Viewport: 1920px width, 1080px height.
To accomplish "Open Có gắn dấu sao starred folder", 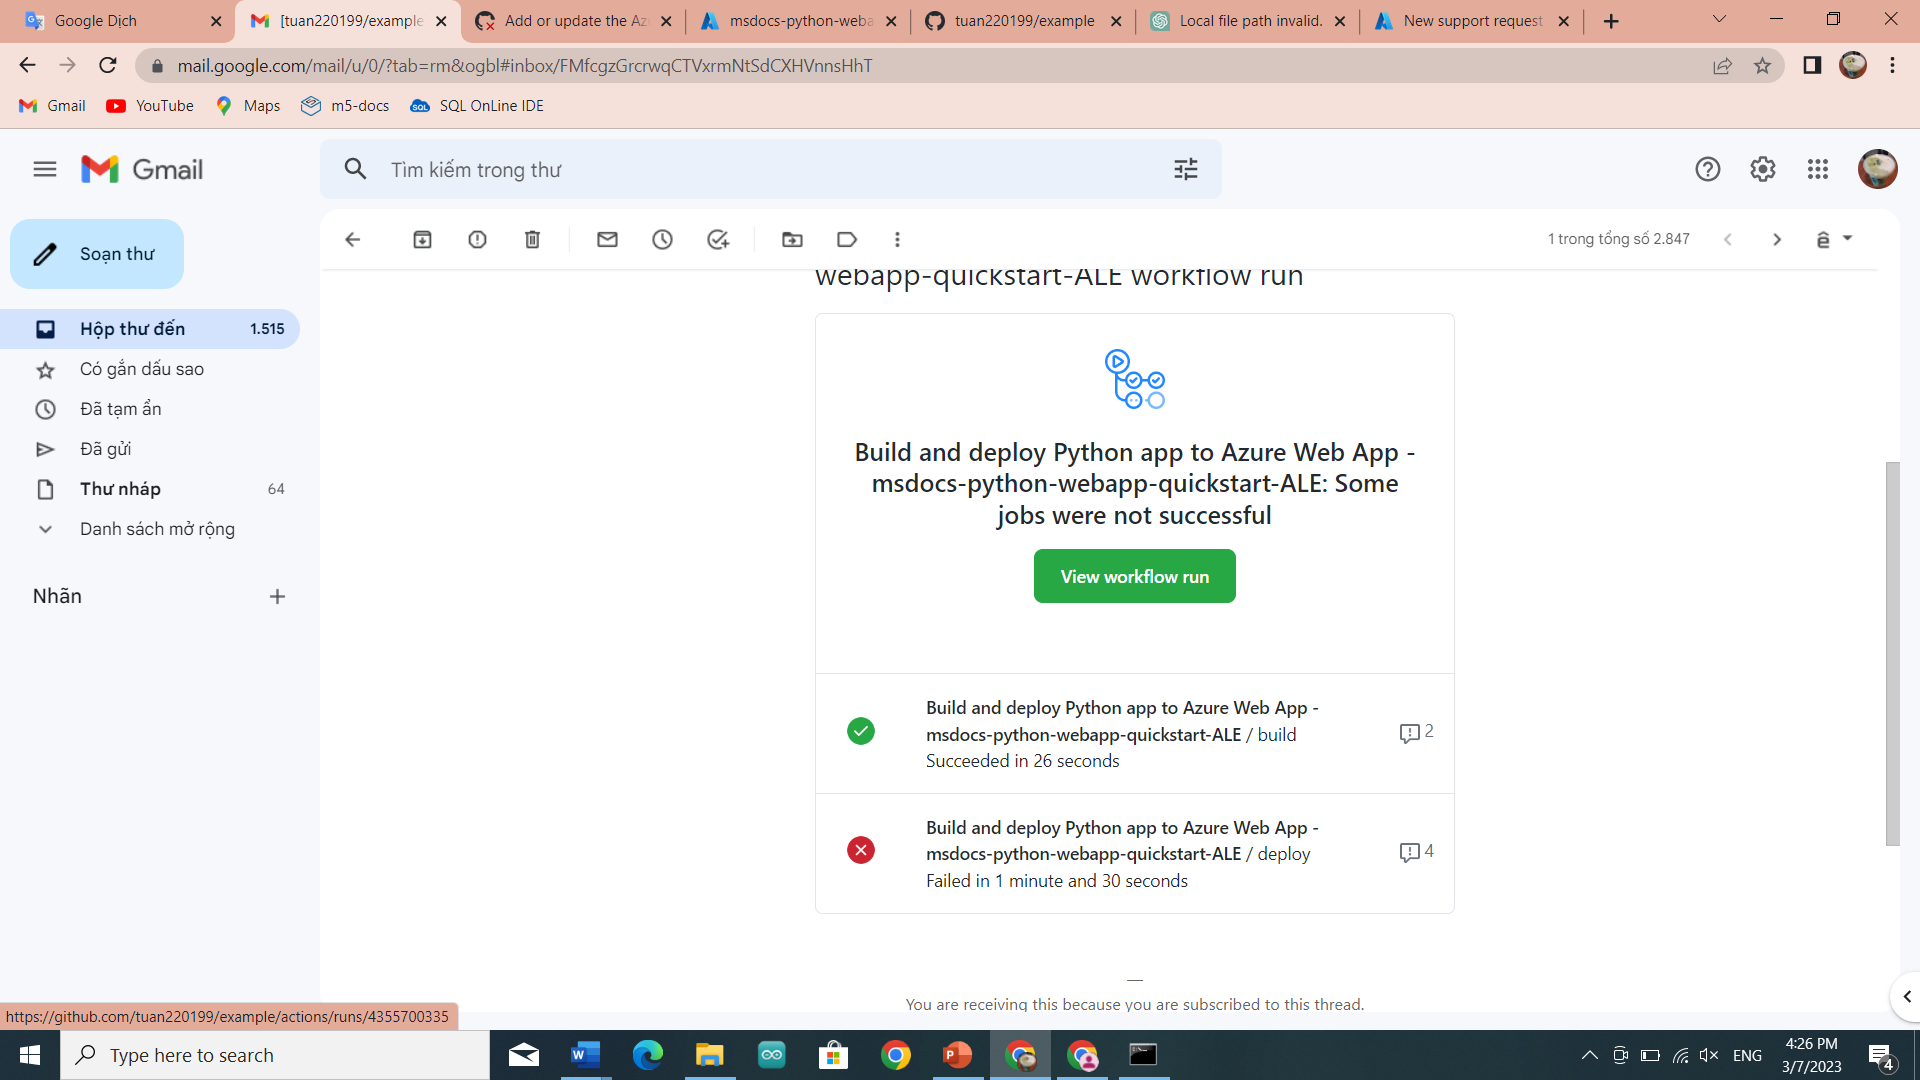I will (150, 369).
